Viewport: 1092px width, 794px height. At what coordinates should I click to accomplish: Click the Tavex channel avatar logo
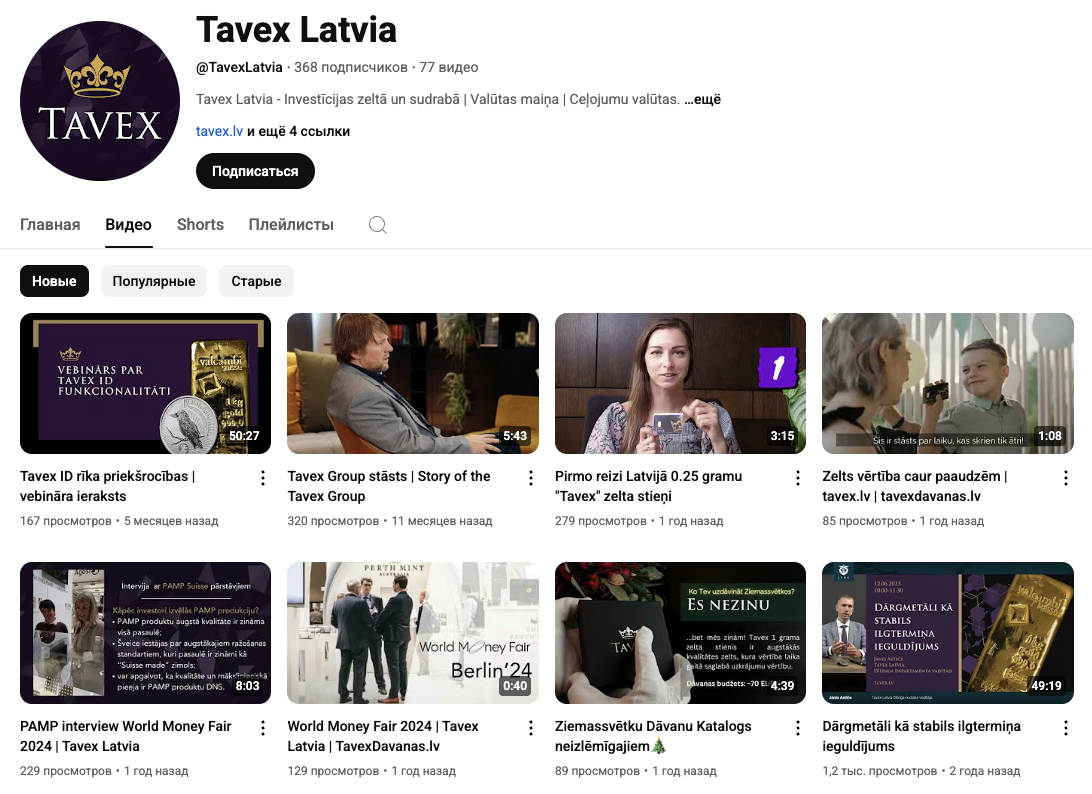click(100, 101)
